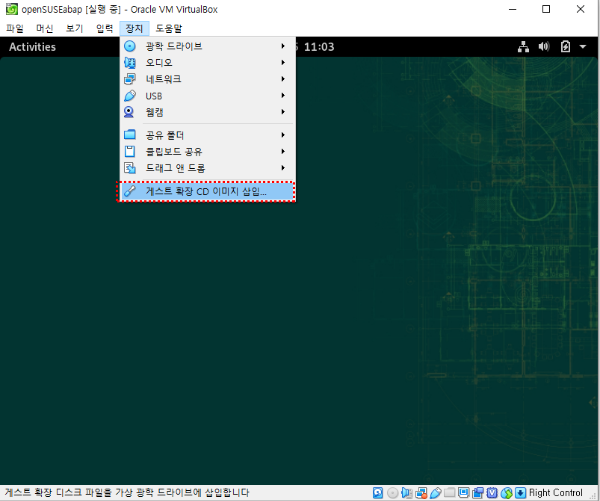Click the hard disk activity status icon
The width and height of the screenshot is (600, 501).
pyautogui.click(x=378, y=493)
